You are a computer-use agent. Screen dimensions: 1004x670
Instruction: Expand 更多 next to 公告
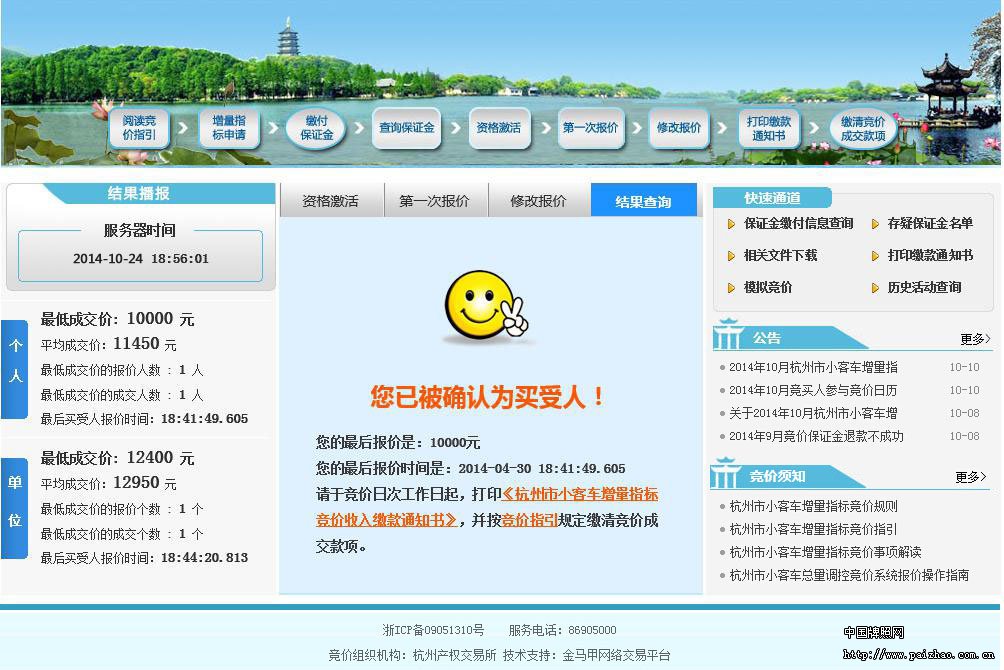click(x=974, y=339)
